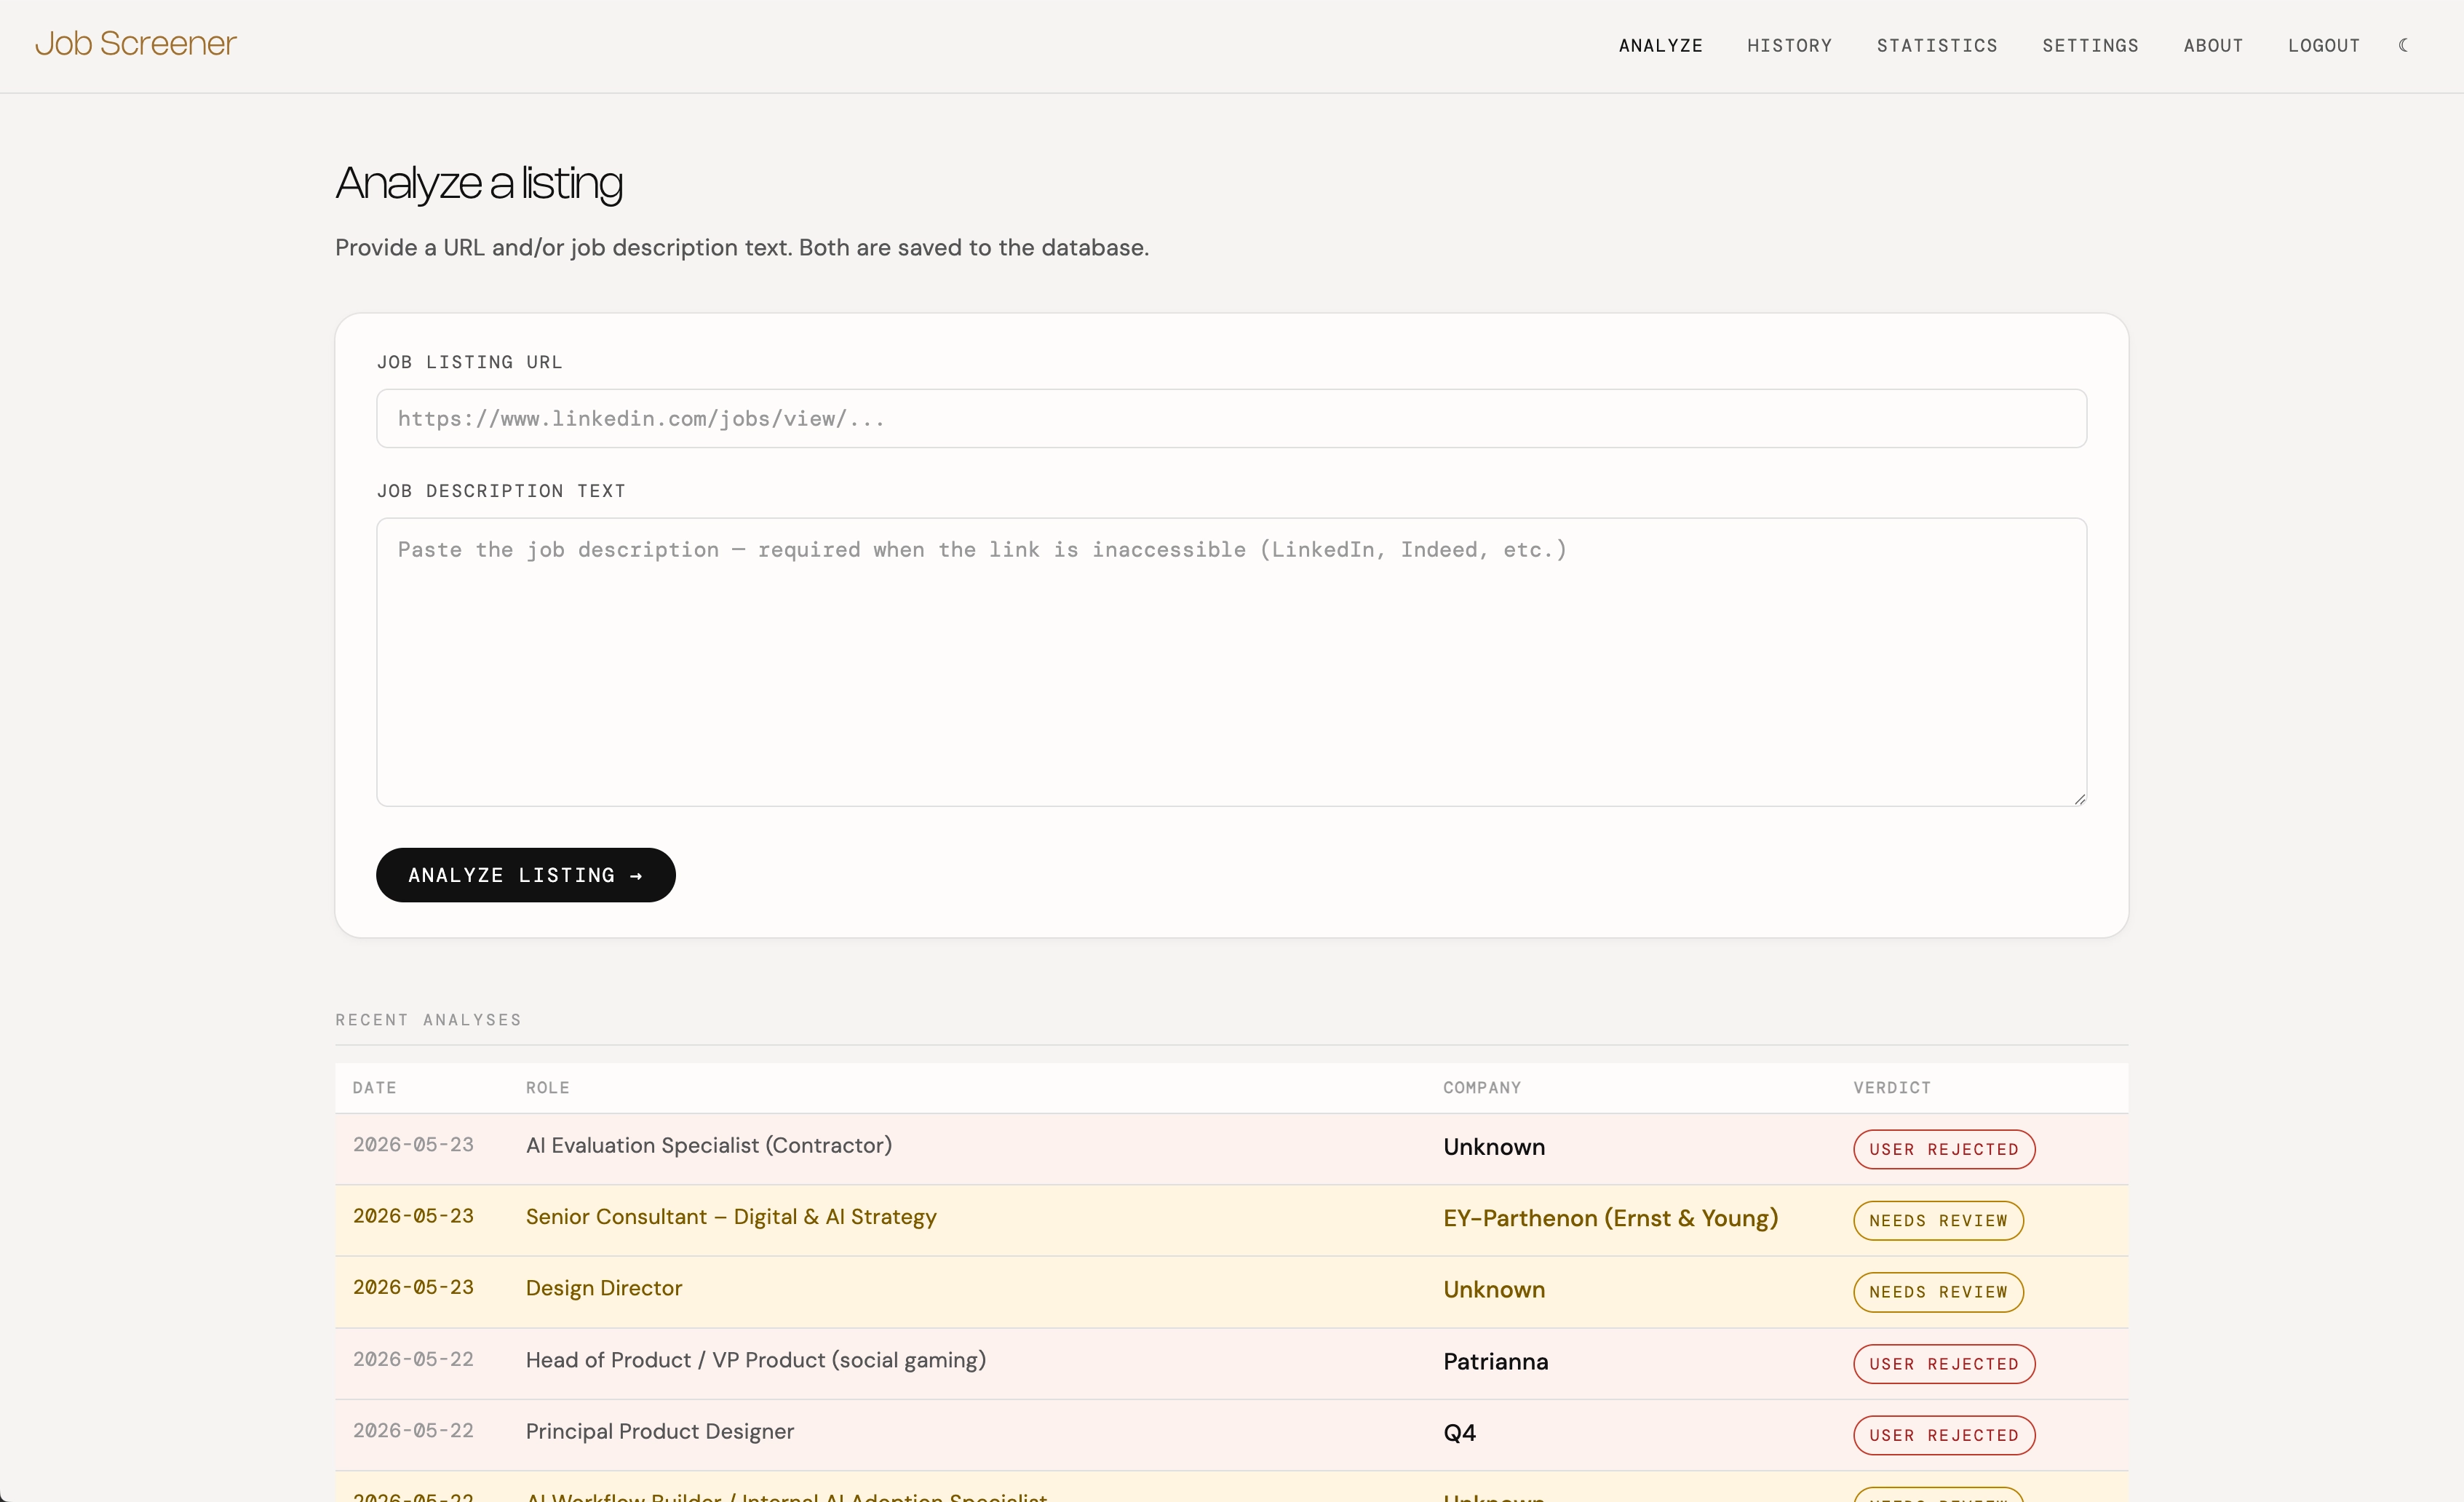Click User Rejected badge for AI Evaluation Specialist
This screenshot has height=1502, width=2464.
[1944, 1149]
